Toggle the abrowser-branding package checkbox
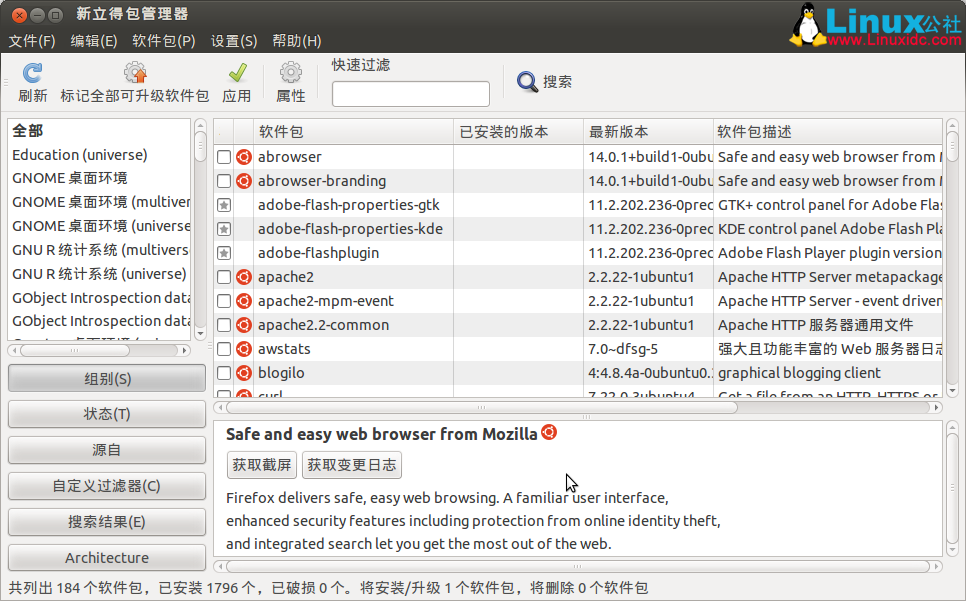Viewport: 966px width, 601px height. tap(224, 181)
